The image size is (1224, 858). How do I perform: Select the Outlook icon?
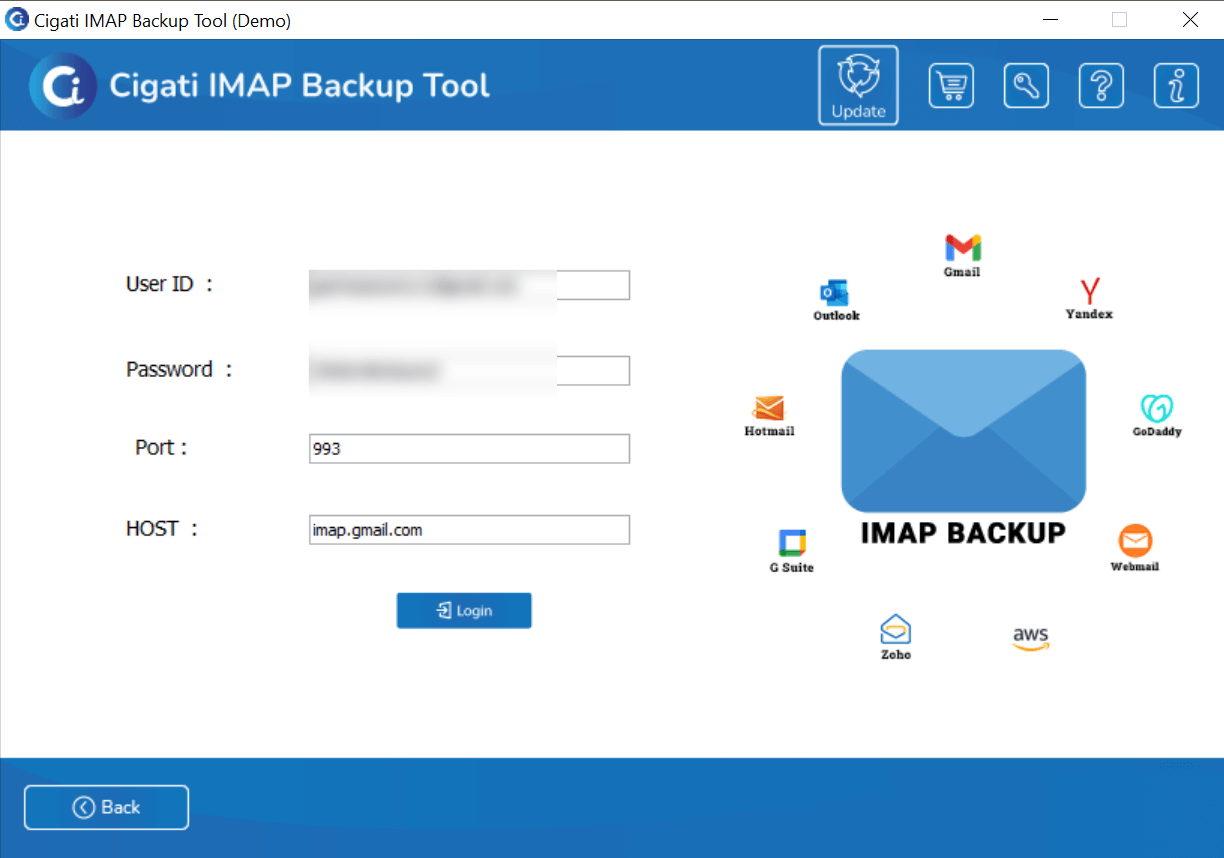point(836,300)
